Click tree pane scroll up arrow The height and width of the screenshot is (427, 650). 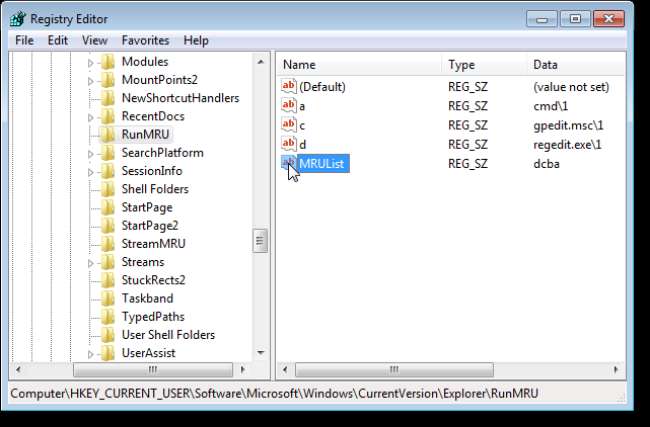[x=261, y=62]
